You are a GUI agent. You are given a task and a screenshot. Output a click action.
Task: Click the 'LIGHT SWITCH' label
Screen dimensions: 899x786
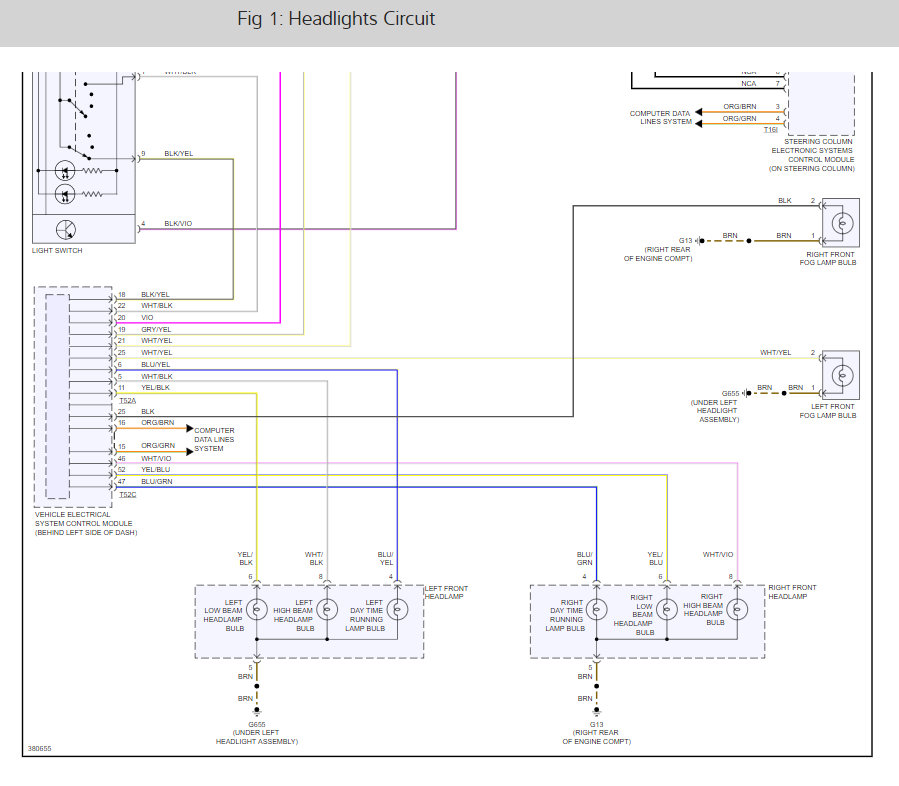[57, 251]
